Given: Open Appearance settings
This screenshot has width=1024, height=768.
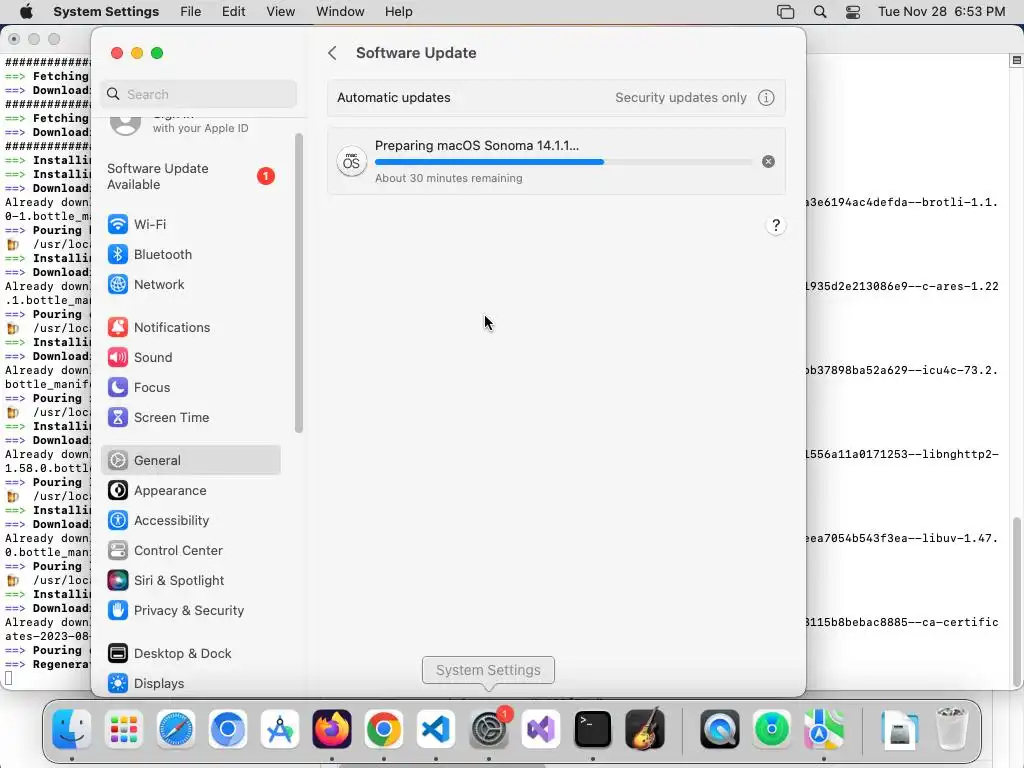Looking at the screenshot, I should point(191,490).
